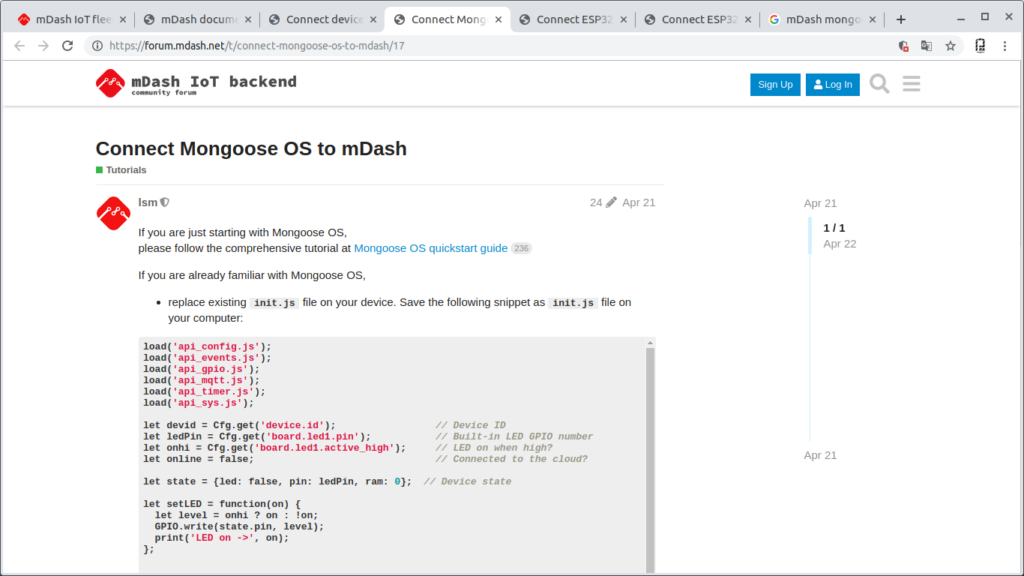The image size is (1024, 576).
Task: Open the translate page icon
Action: tap(926, 46)
